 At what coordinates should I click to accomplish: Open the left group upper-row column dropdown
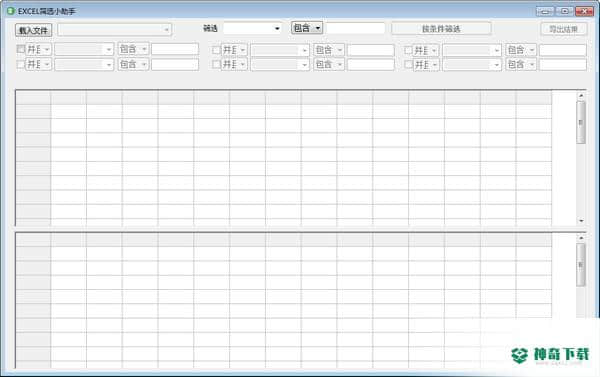(x=84, y=49)
